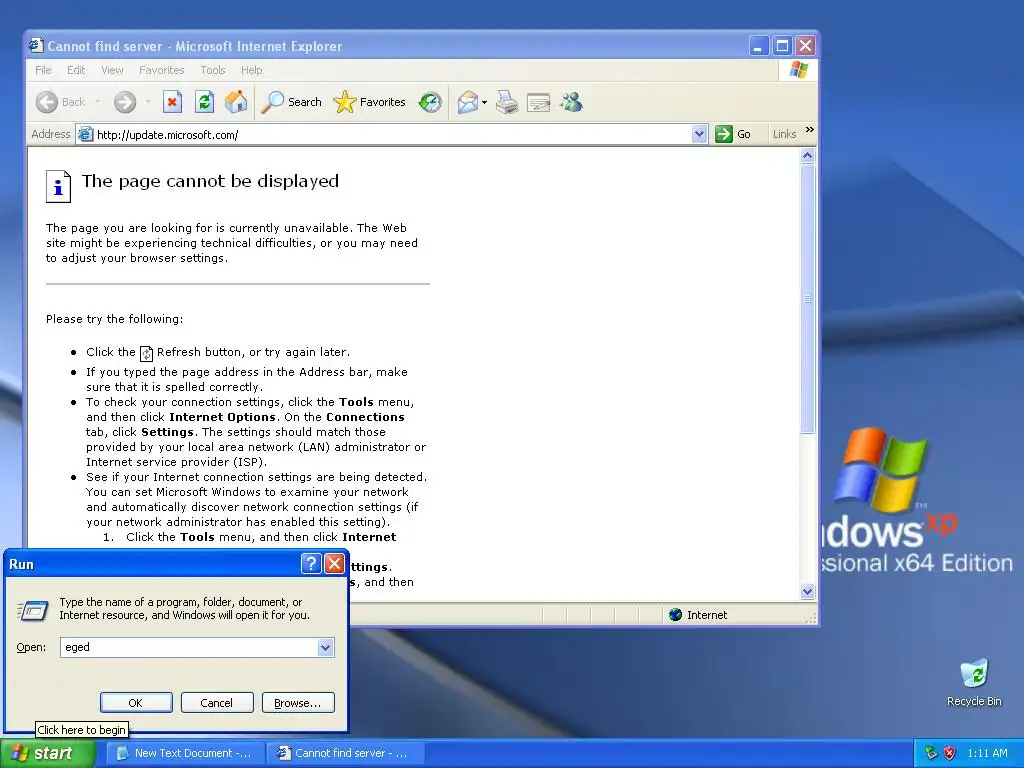Image resolution: width=1024 pixels, height=768 pixels.
Task: Open Search pane with magnifier icon
Action: (x=272, y=102)
